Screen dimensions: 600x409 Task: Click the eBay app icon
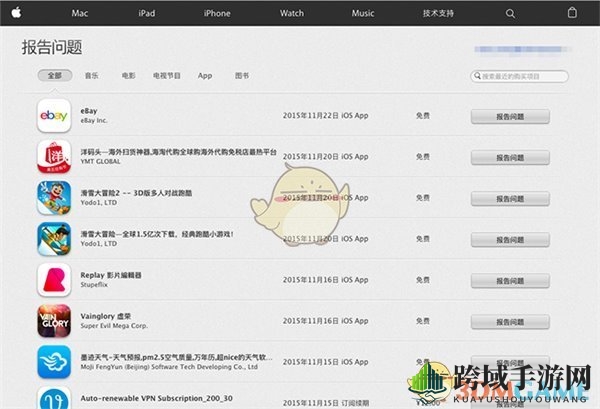[54, 115]
